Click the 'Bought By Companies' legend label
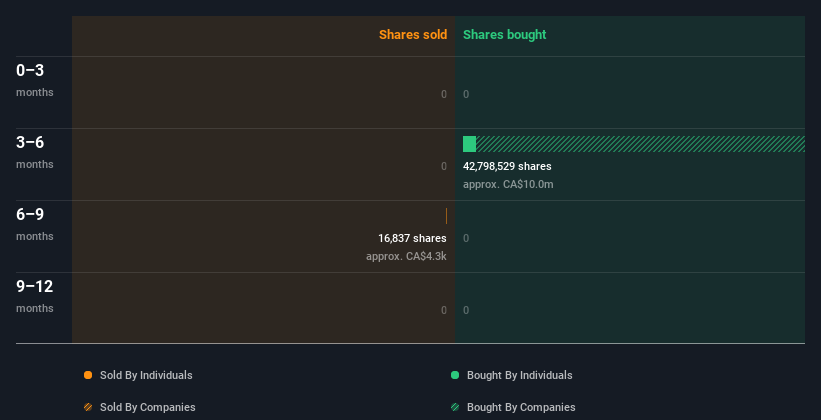This screenshot has width=821, height=420. tap(521, 407)
